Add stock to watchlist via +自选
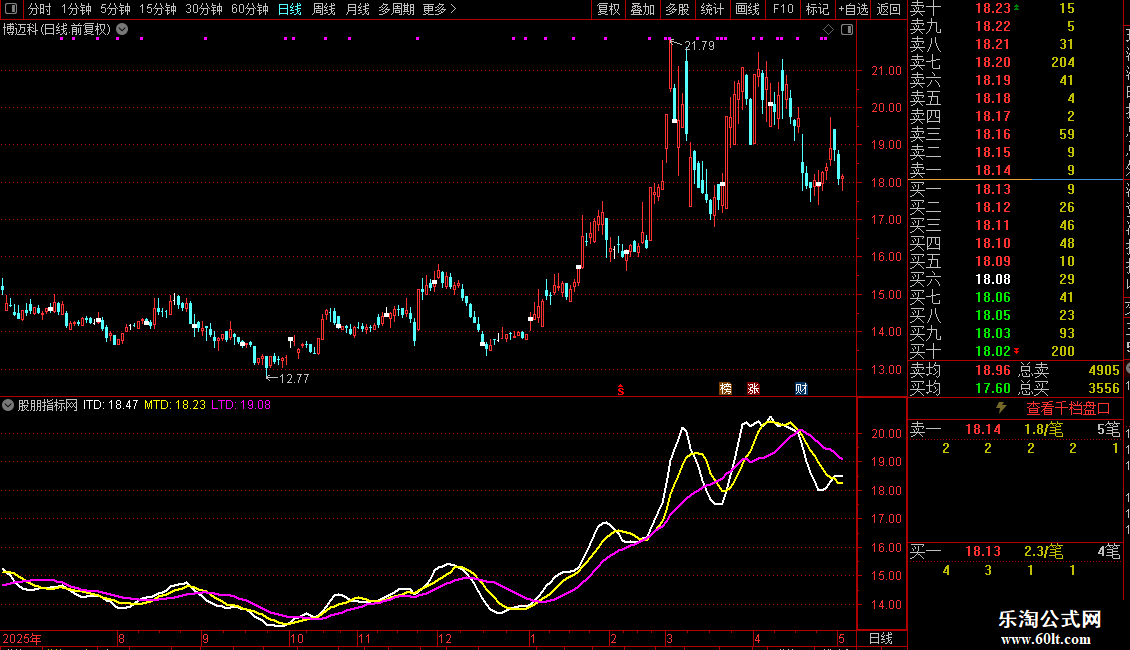This screenshot has width=1130, height=650. 854,9
